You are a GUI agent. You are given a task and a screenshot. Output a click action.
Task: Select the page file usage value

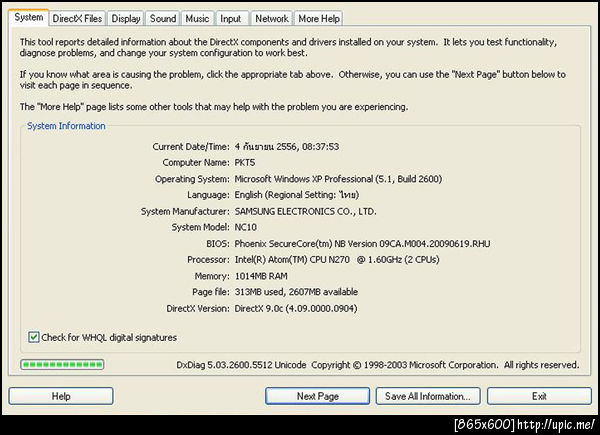pos(296,292)
